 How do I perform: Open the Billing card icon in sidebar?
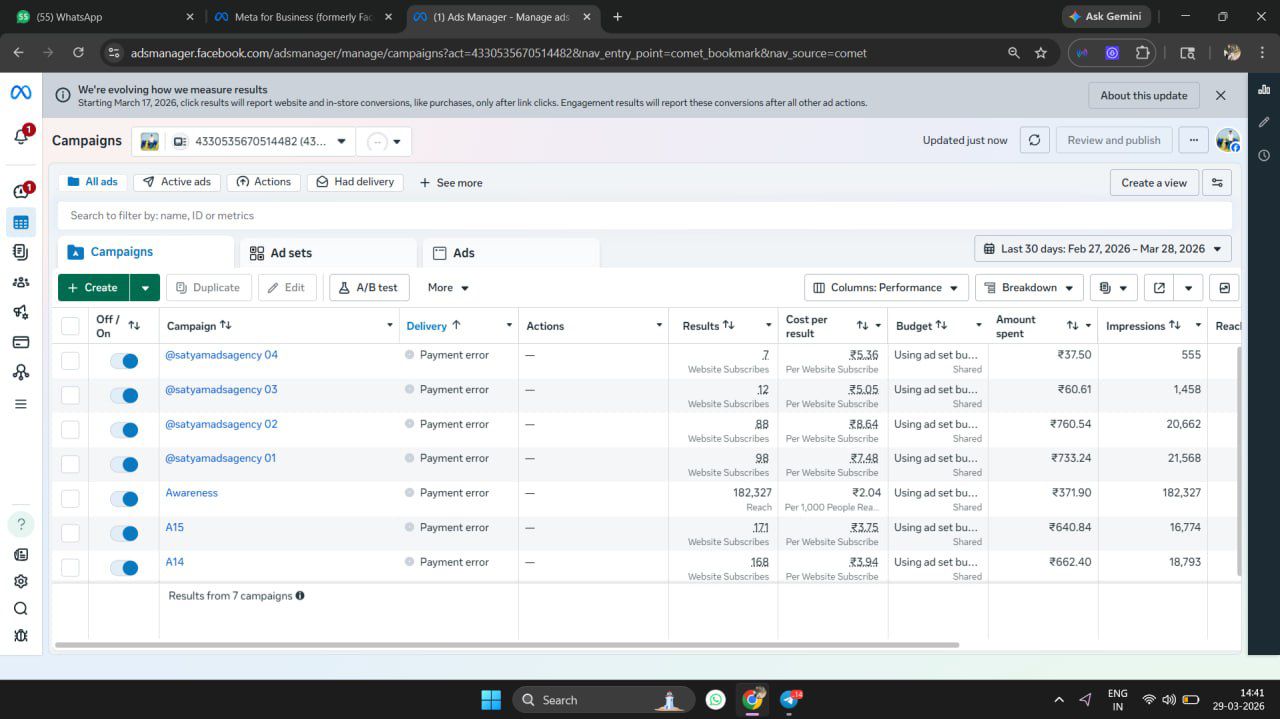tap(21, 342)
